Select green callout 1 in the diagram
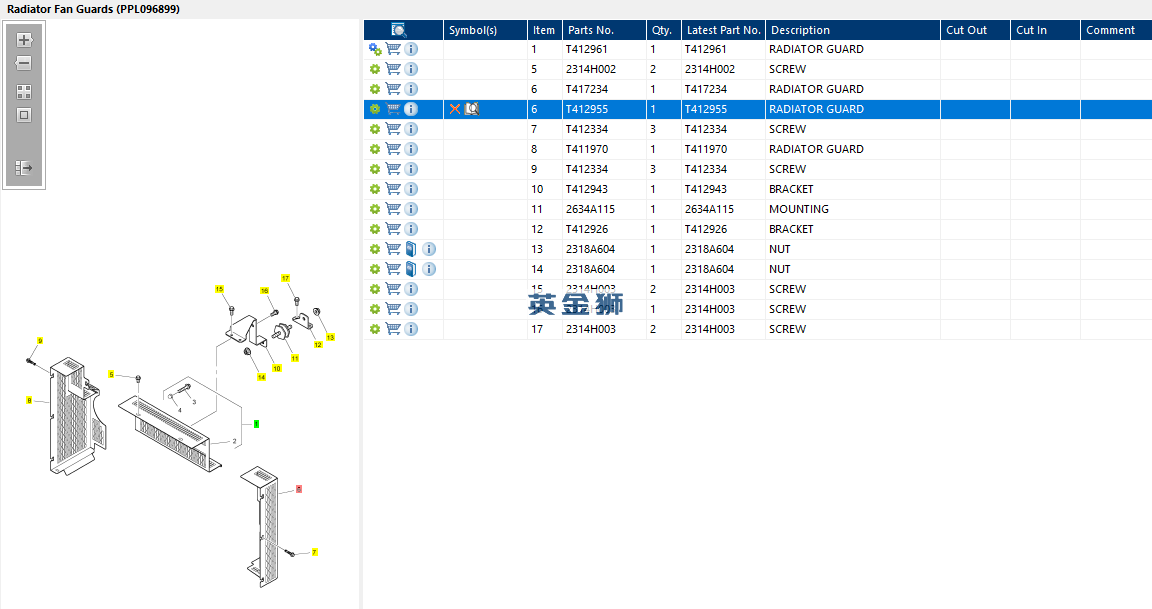 tap(256, 424)
